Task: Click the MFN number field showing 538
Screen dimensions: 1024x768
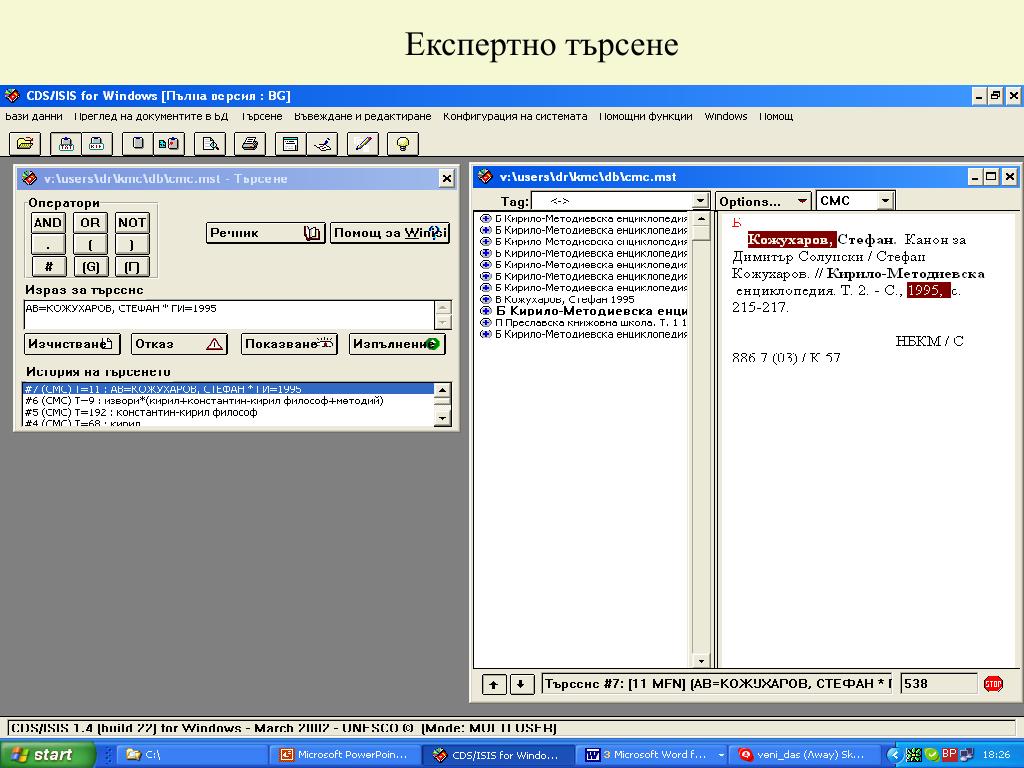Action: pyautogui.click(x=938, y=684)
